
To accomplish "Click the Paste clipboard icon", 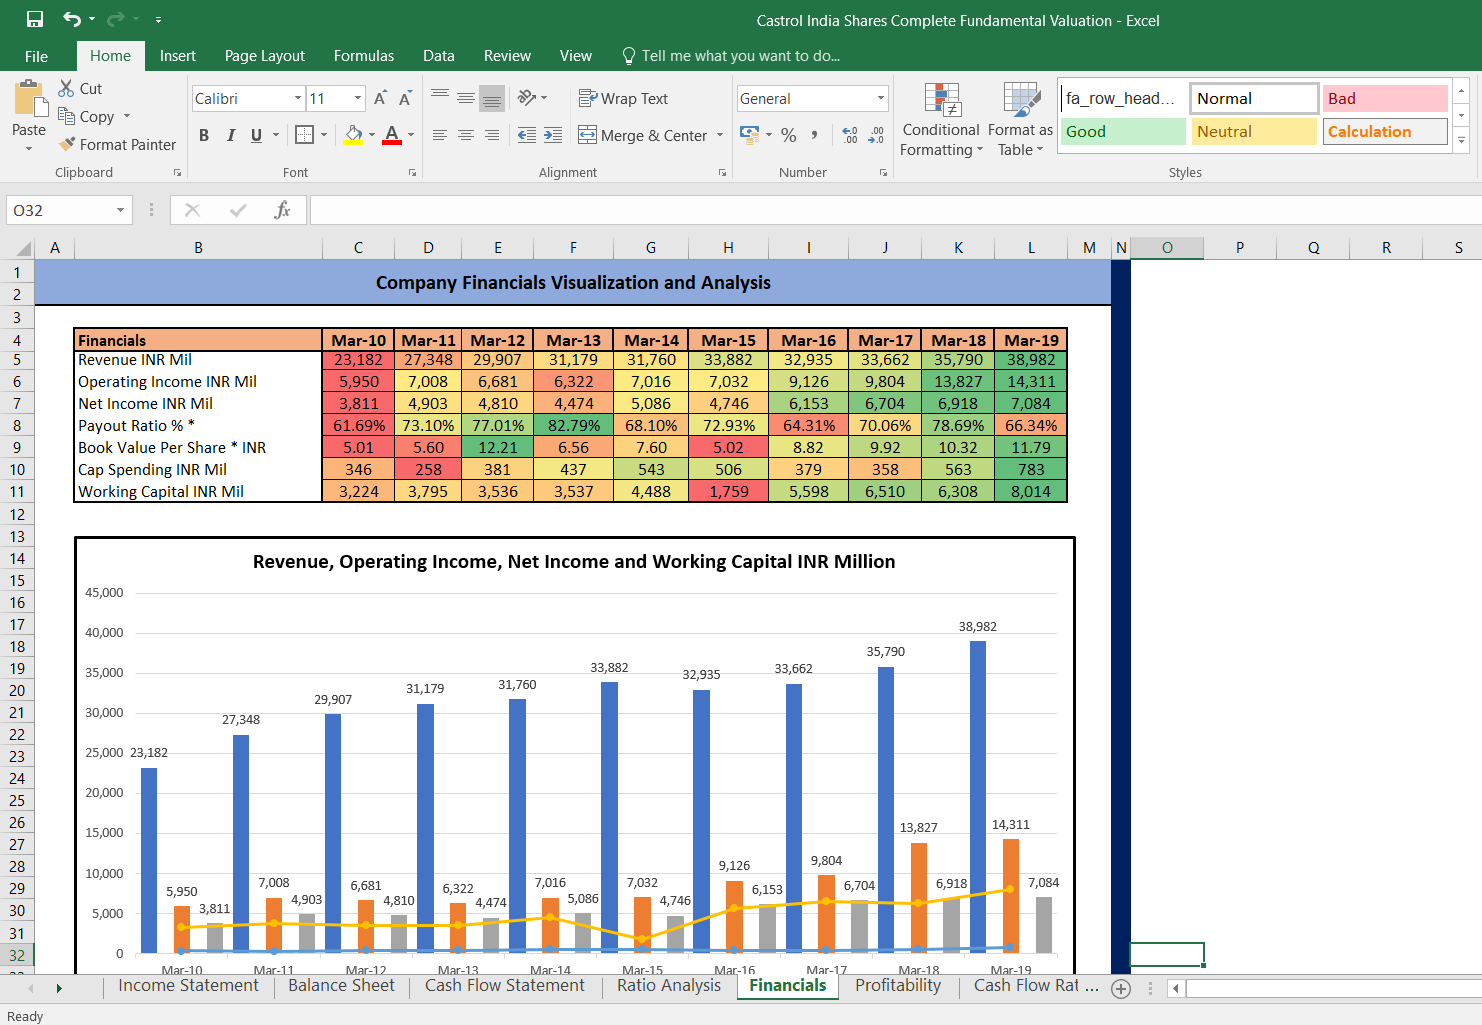I will [x=29, y=99].
